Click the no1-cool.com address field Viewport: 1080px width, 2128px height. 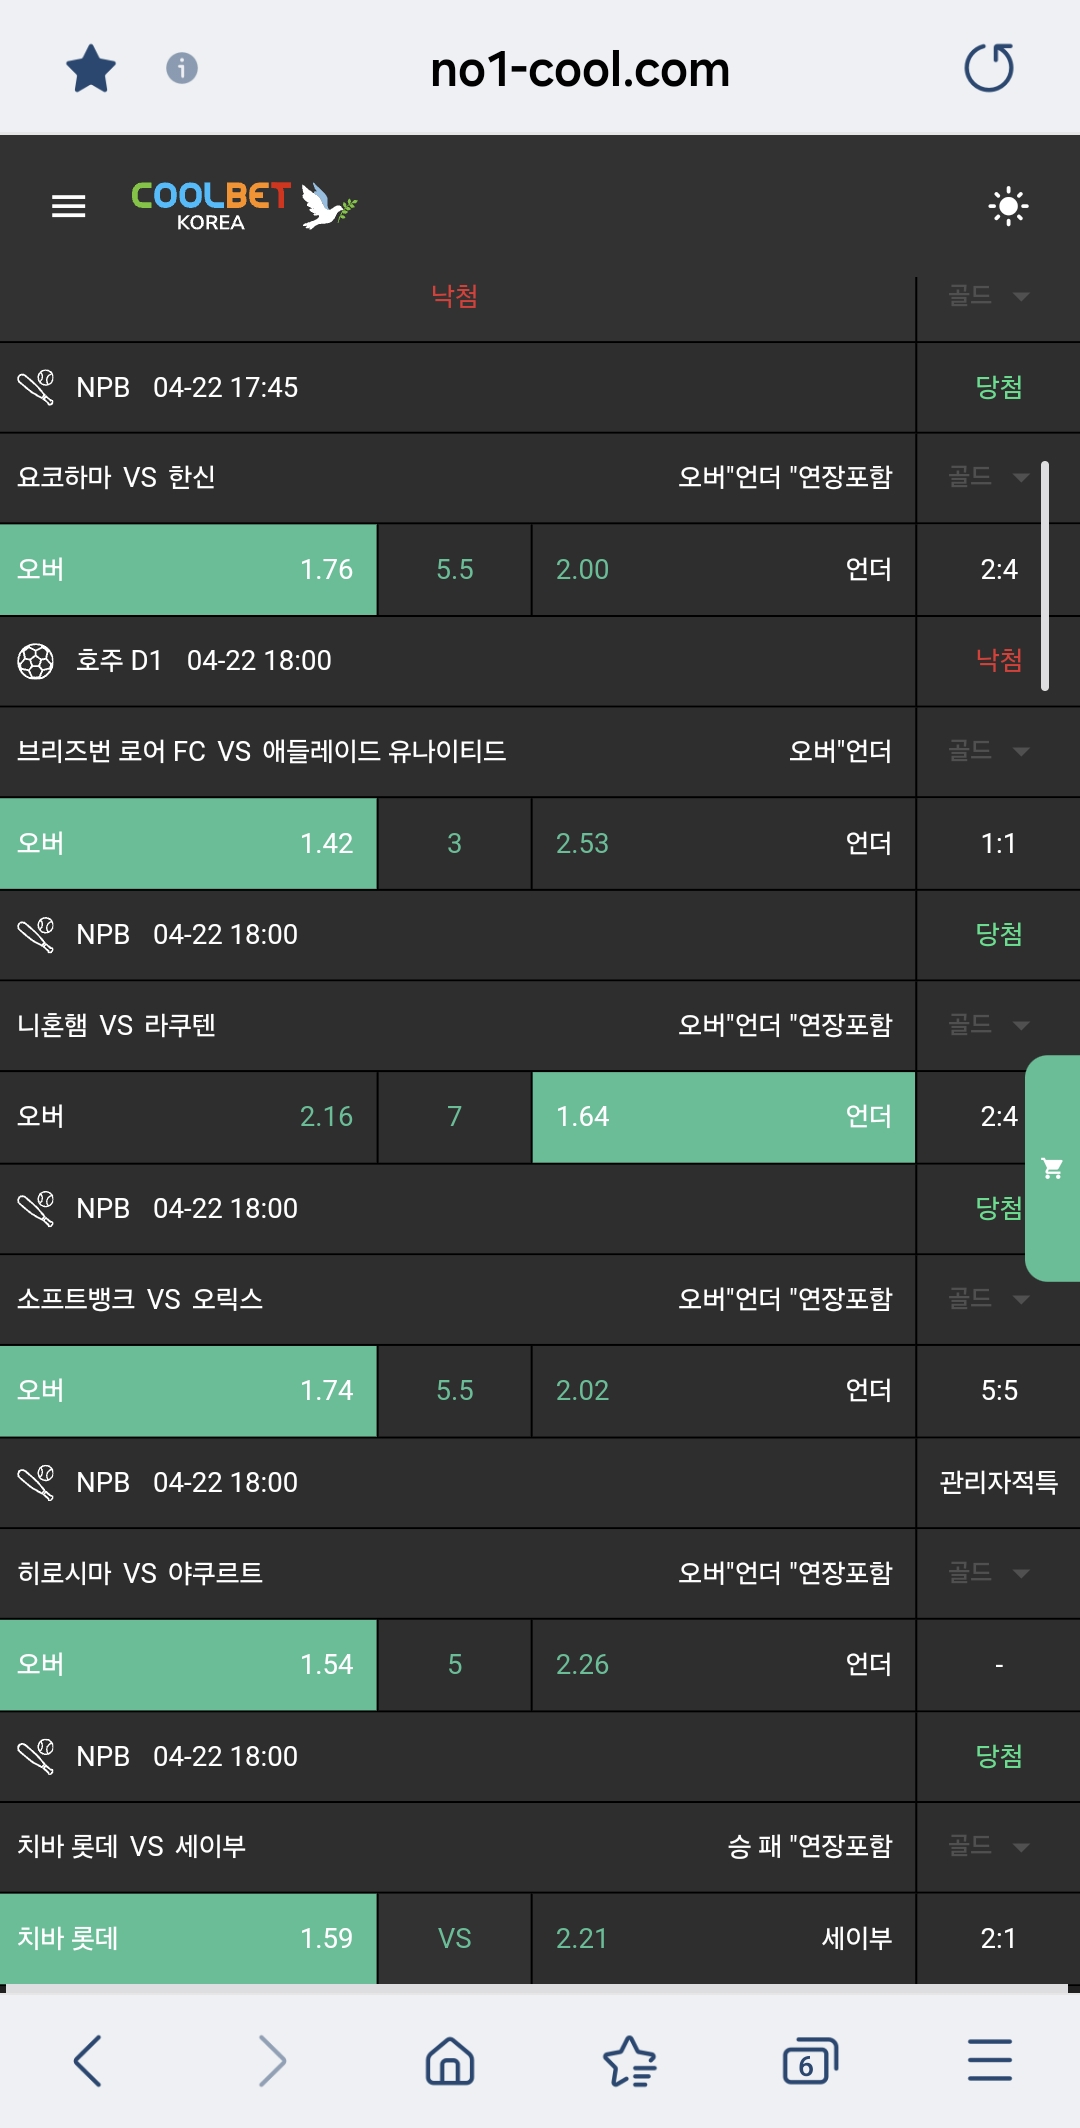[x=579, y=69]
